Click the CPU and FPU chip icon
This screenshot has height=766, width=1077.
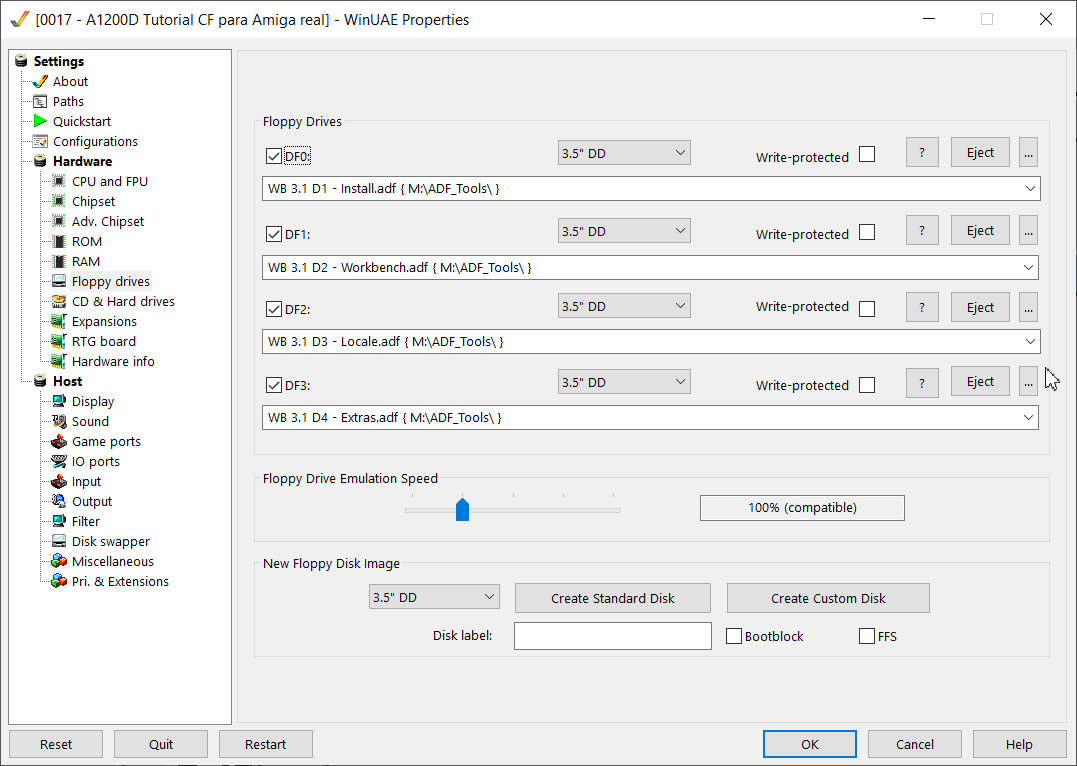(59, 181)
